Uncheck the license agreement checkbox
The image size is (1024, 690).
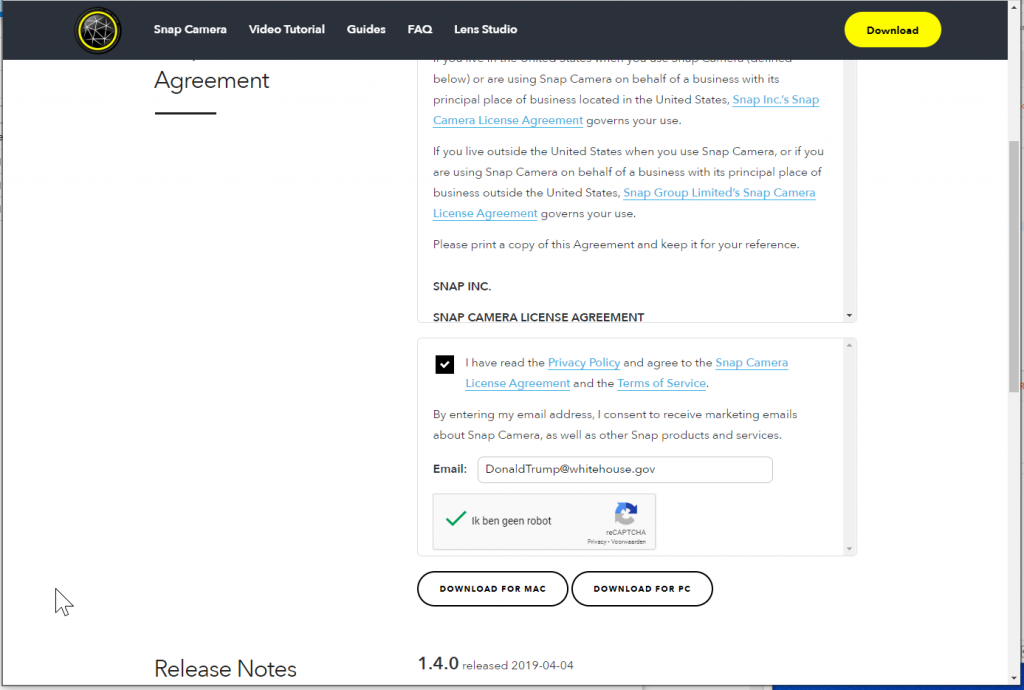click(x=445, y=364)
